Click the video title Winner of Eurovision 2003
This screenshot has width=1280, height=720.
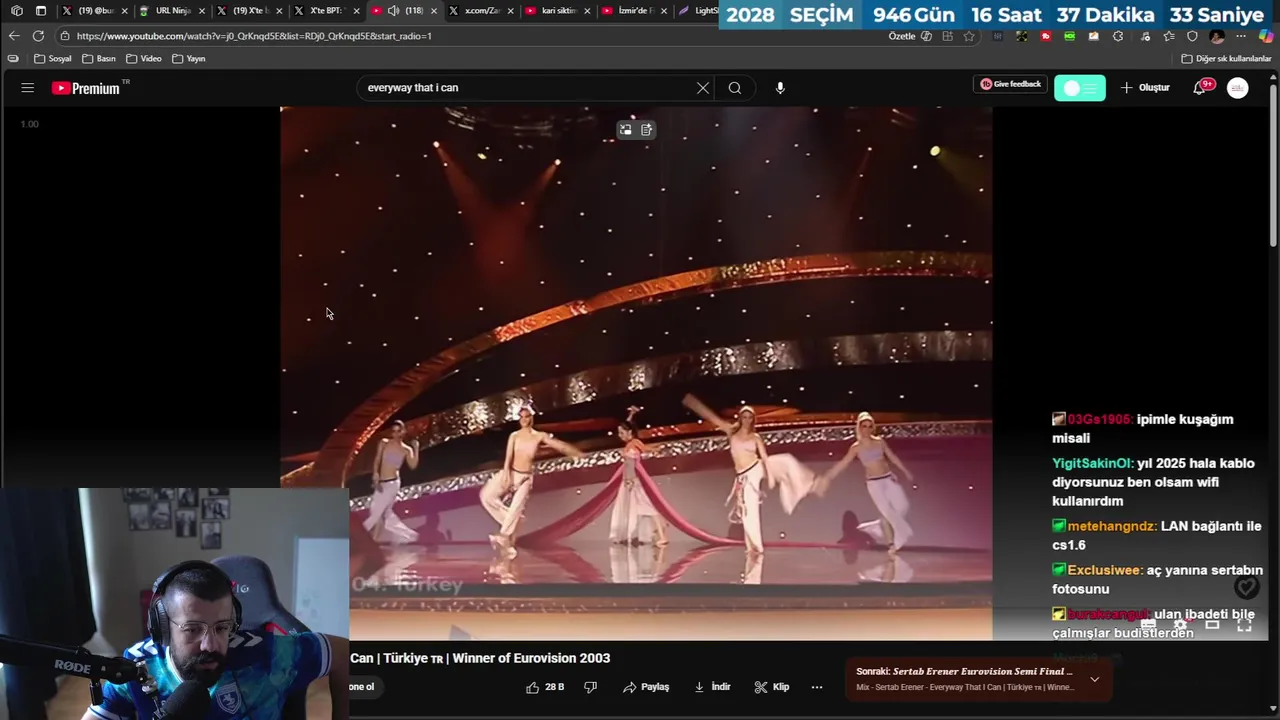click(480, 658)
